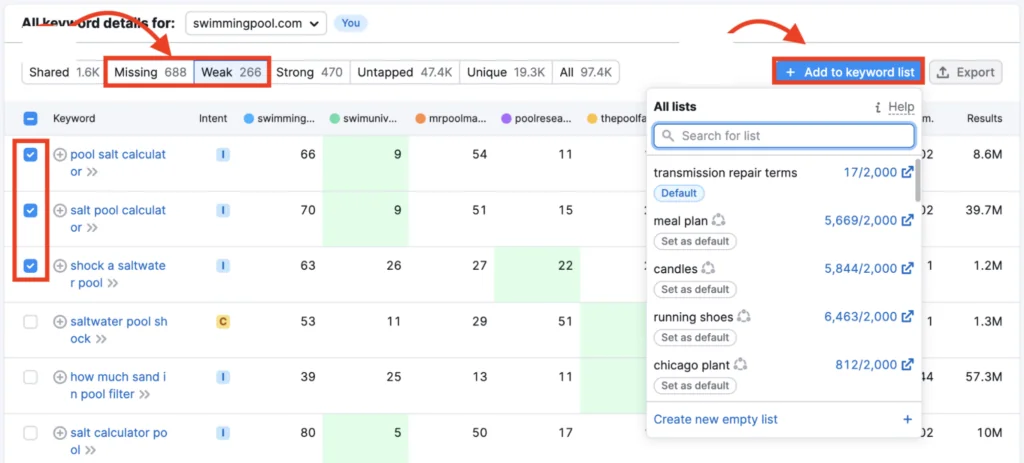Click plus icon next to salt calculator pool
Viewport: 1024px width, 463px height.
point(60,432)
